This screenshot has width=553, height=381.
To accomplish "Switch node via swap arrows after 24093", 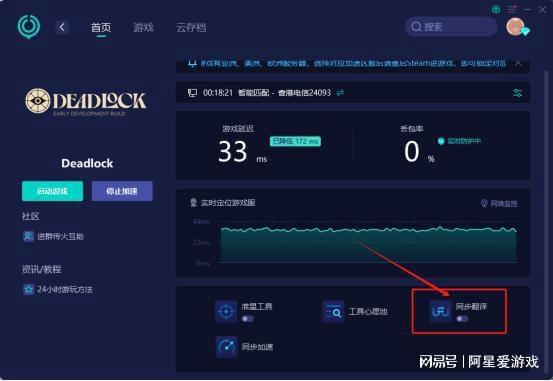I will coord(340,93).
